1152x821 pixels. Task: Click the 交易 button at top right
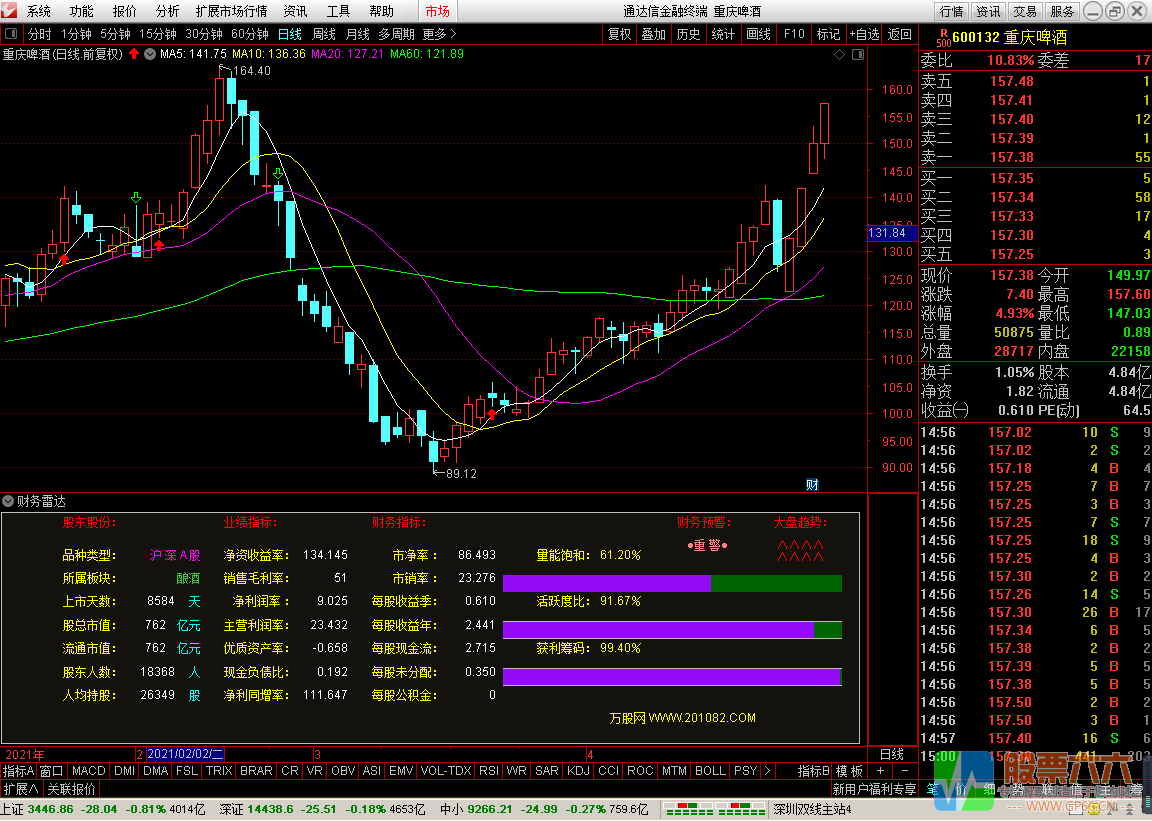tap(1025, 11)
